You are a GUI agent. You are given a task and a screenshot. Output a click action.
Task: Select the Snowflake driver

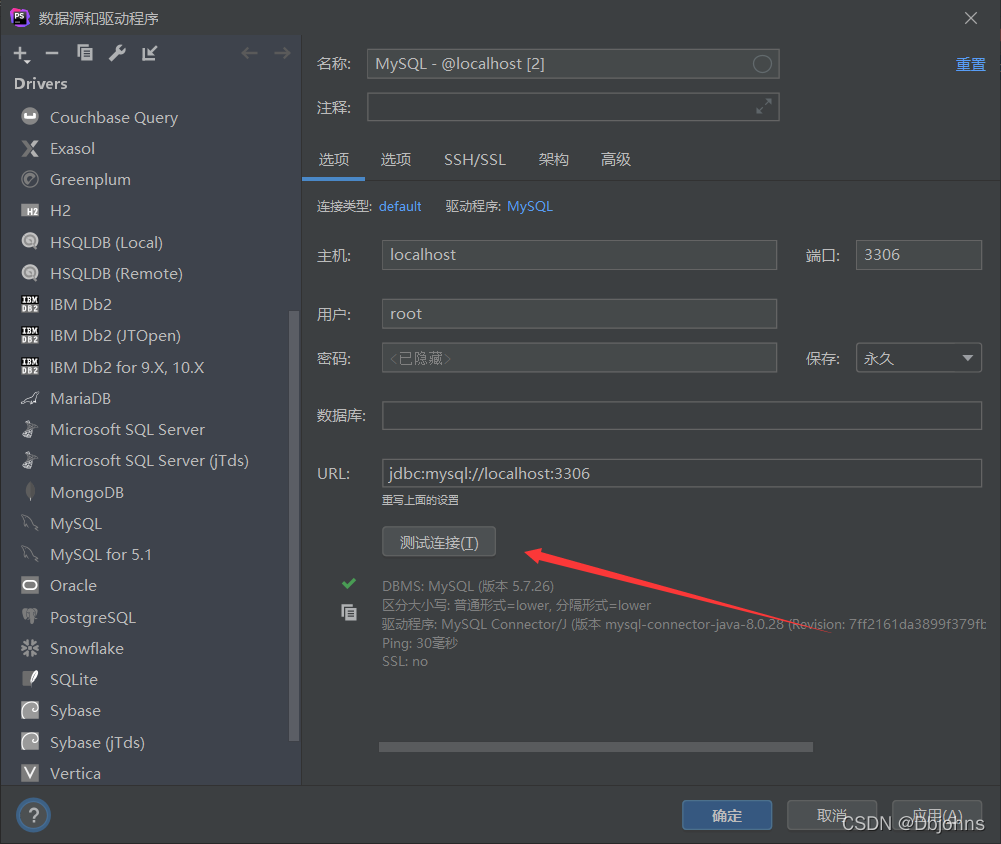(x=87, y=649)
